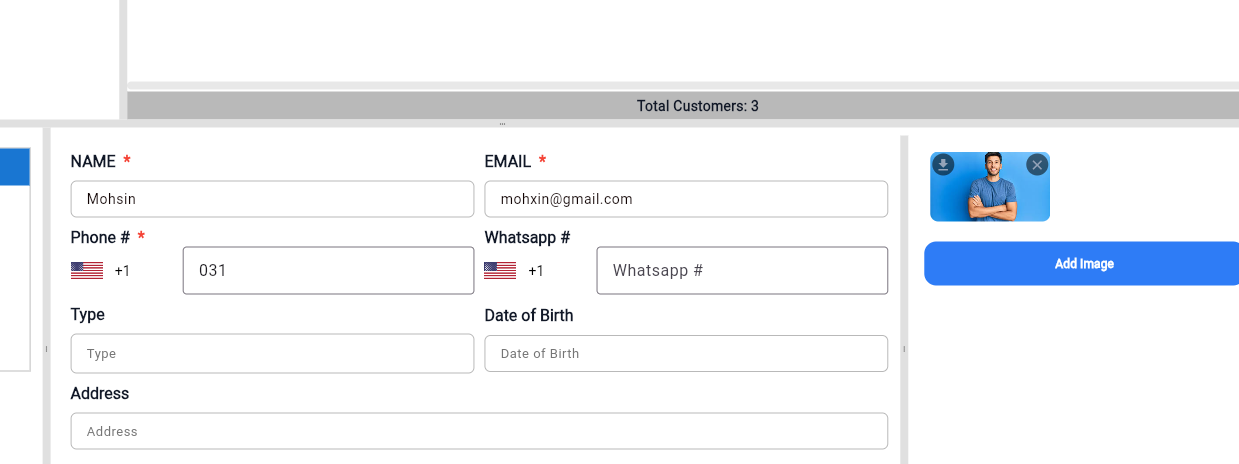
Task: Focus the NAME field containing Mohsin
Action: click(x=272, y=199)
